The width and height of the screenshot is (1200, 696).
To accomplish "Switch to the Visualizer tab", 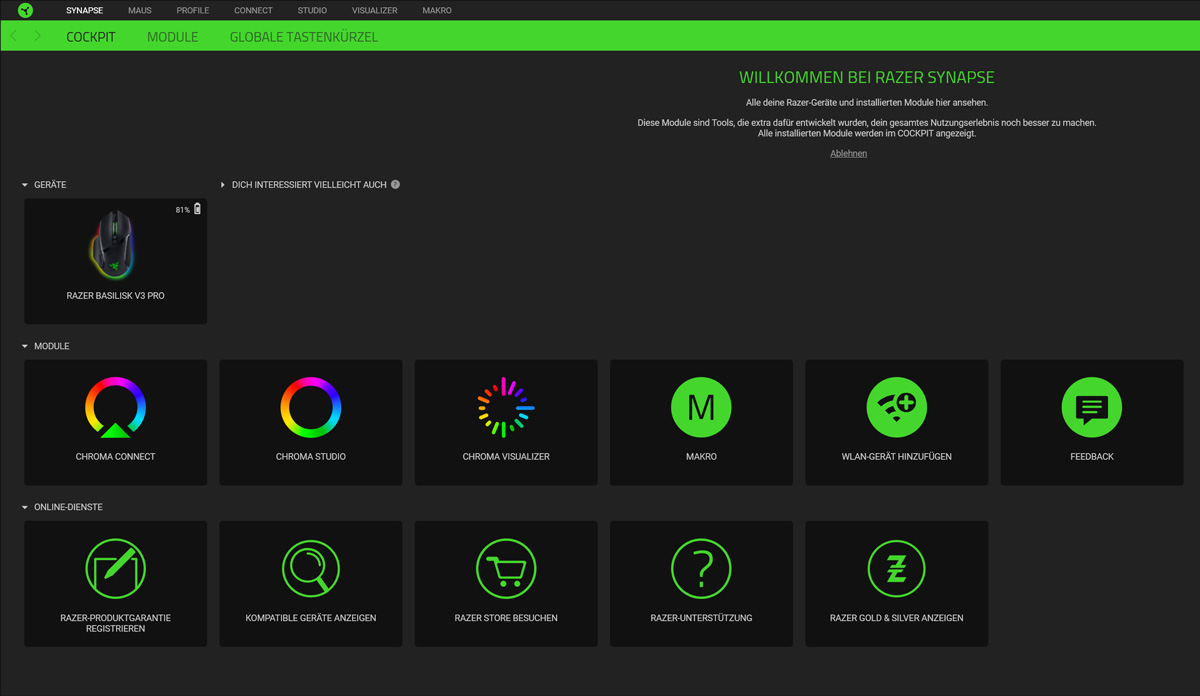I will (x=375, y=10).
